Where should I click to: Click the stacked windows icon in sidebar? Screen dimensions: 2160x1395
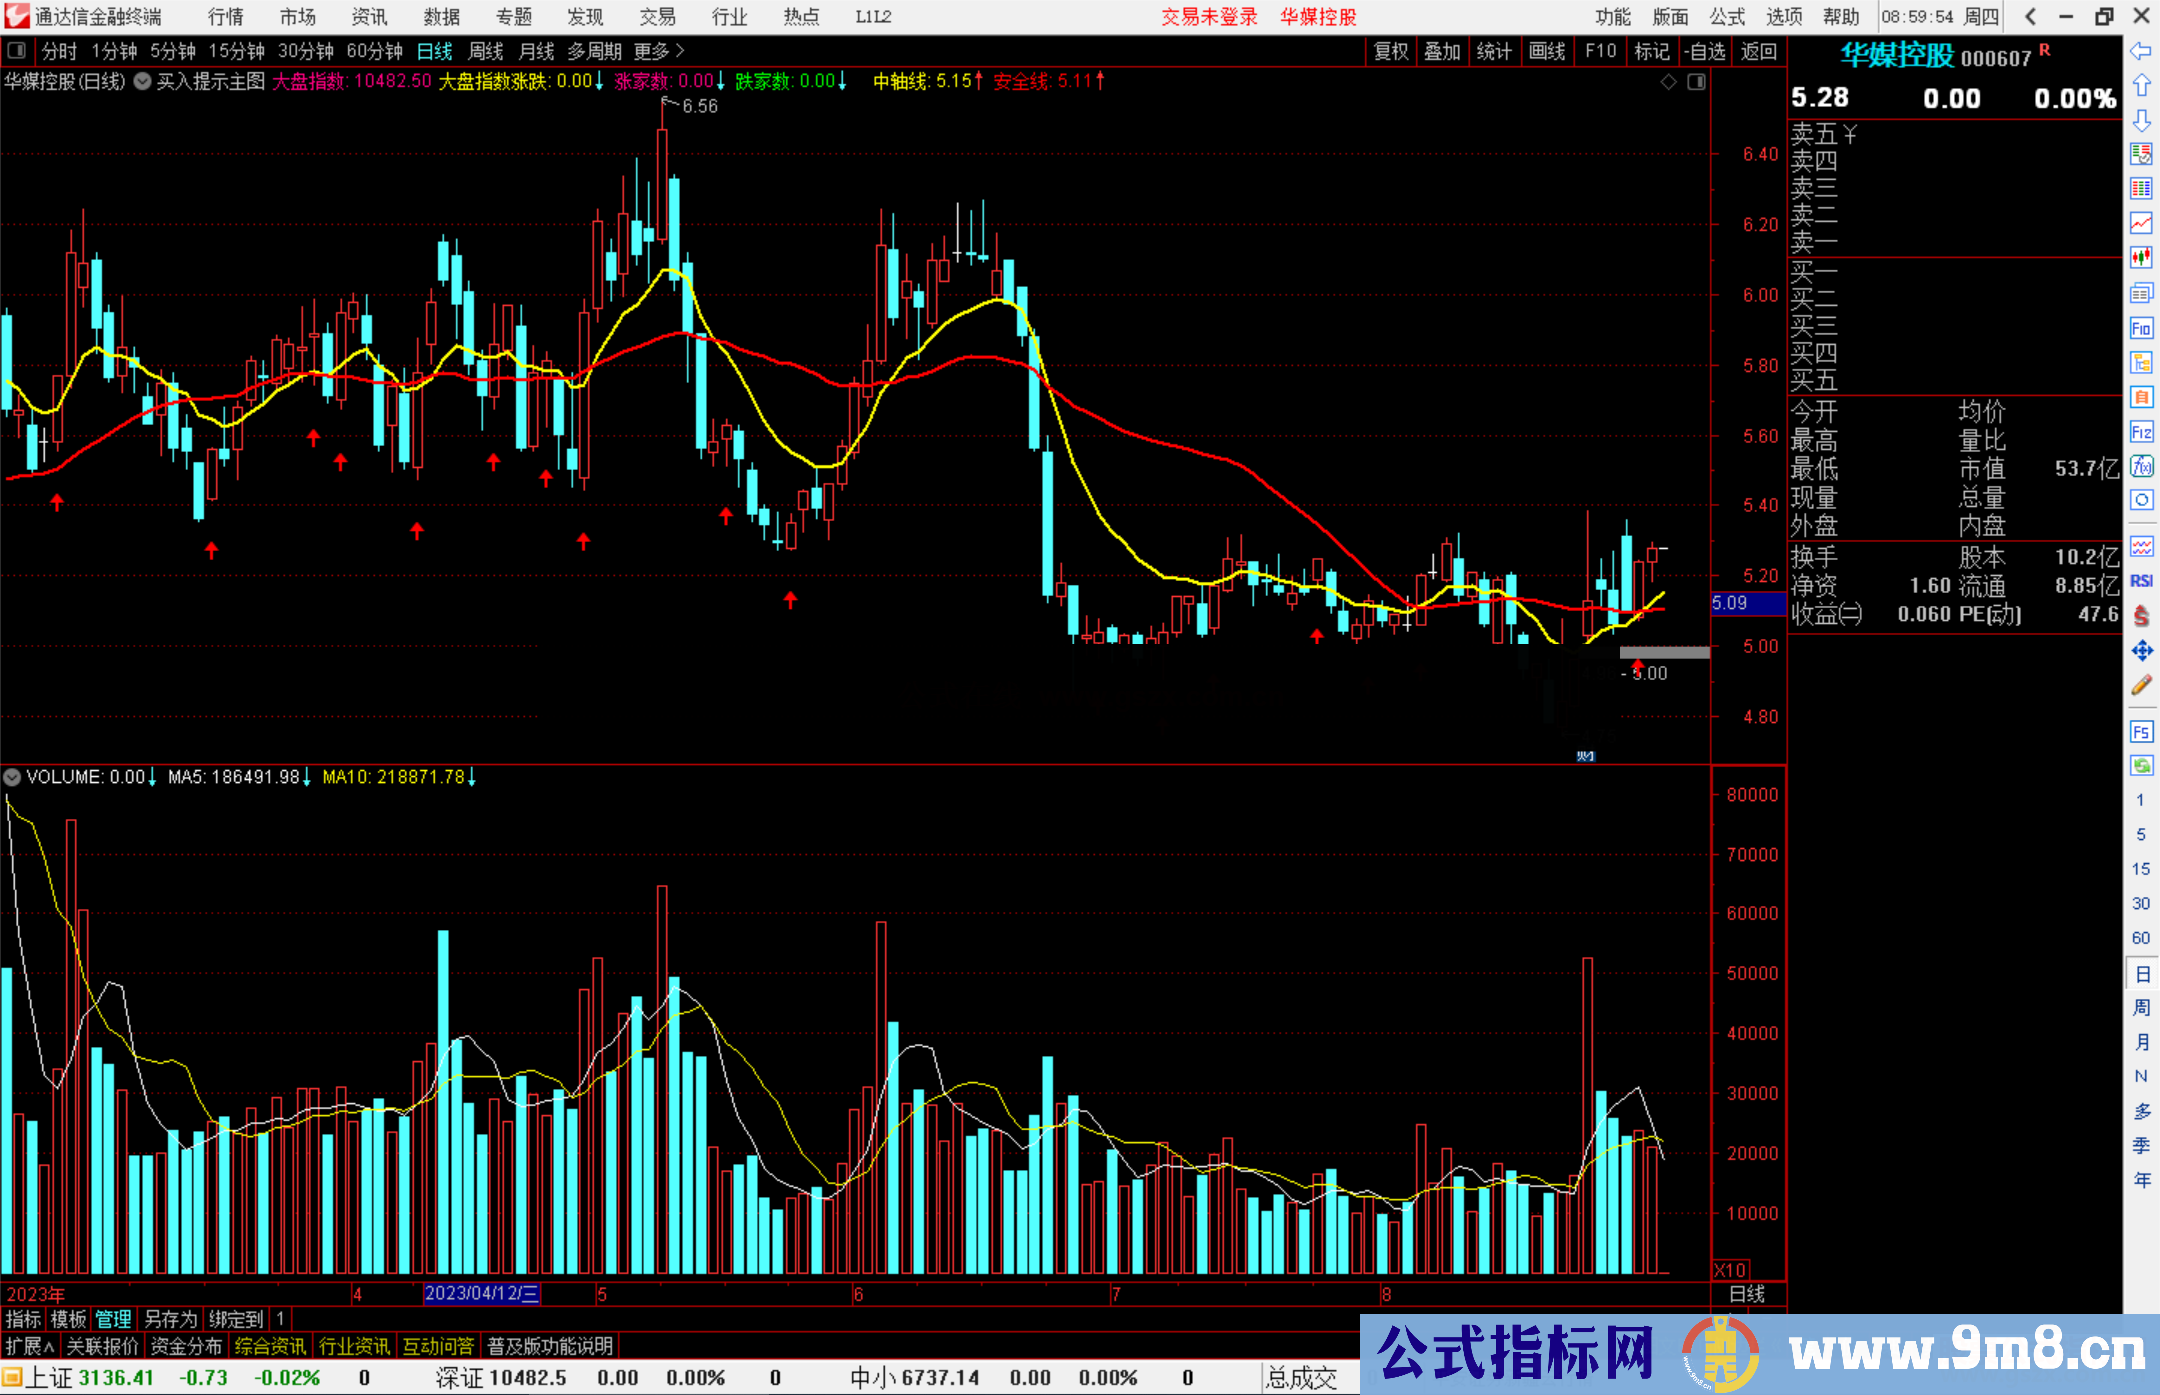[2141, 293]
